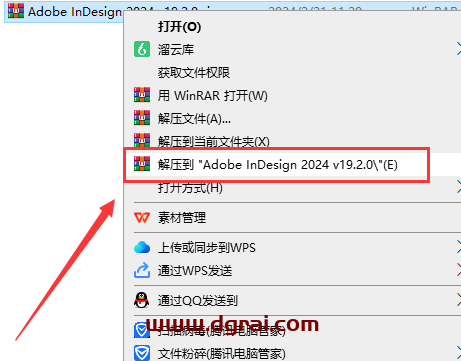This screenshot has height=361, width=461.
Task: Expand the 上传或同步到WPS submenu arrow
Action: (x=459, y=247)
